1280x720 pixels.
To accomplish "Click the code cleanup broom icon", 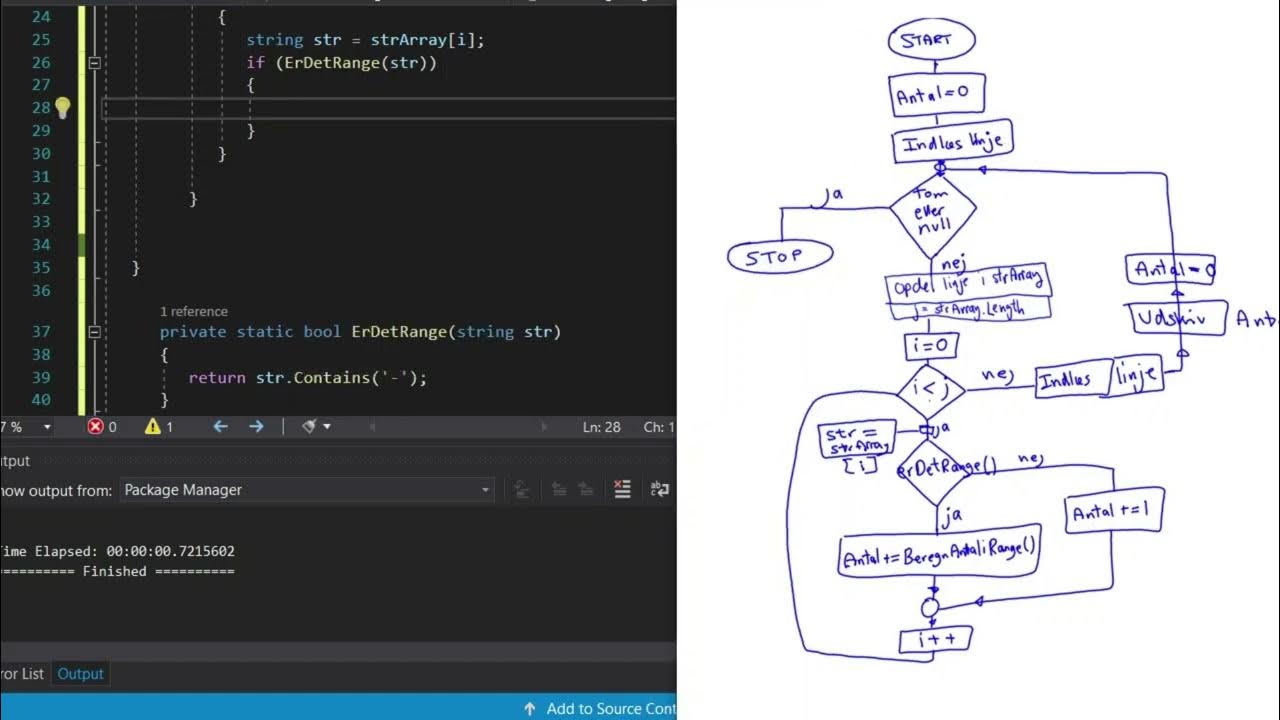I will click(x=309, y=427).
